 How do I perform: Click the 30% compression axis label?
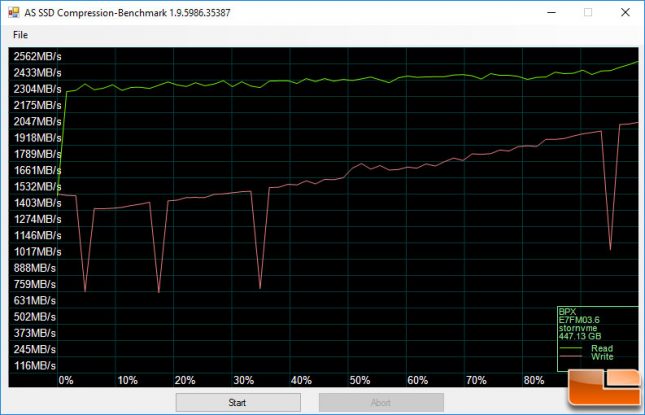pyautogui.click(x=244, y=380)
